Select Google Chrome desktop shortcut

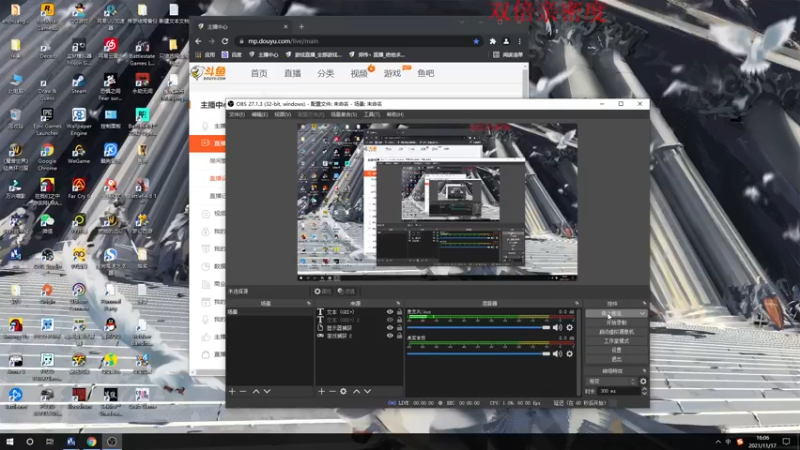pyautogui.click(x=47, y=157)
